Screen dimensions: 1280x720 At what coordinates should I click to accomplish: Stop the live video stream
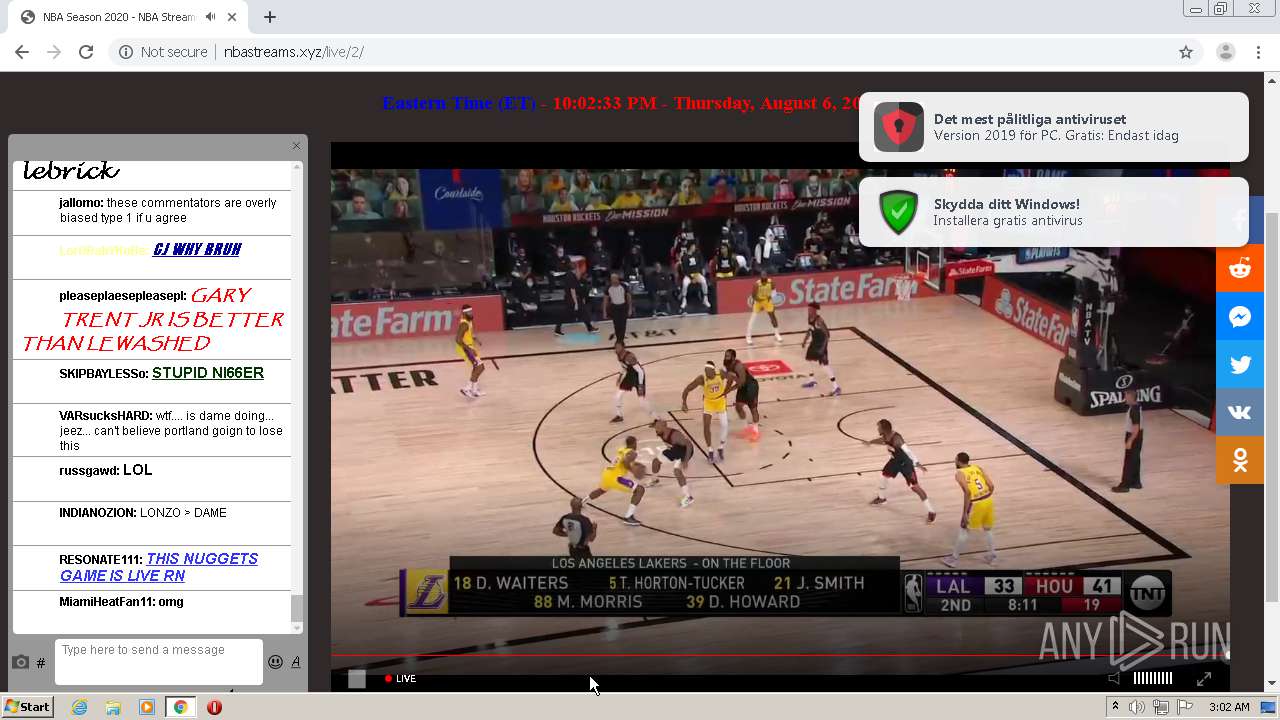point(357,679)
